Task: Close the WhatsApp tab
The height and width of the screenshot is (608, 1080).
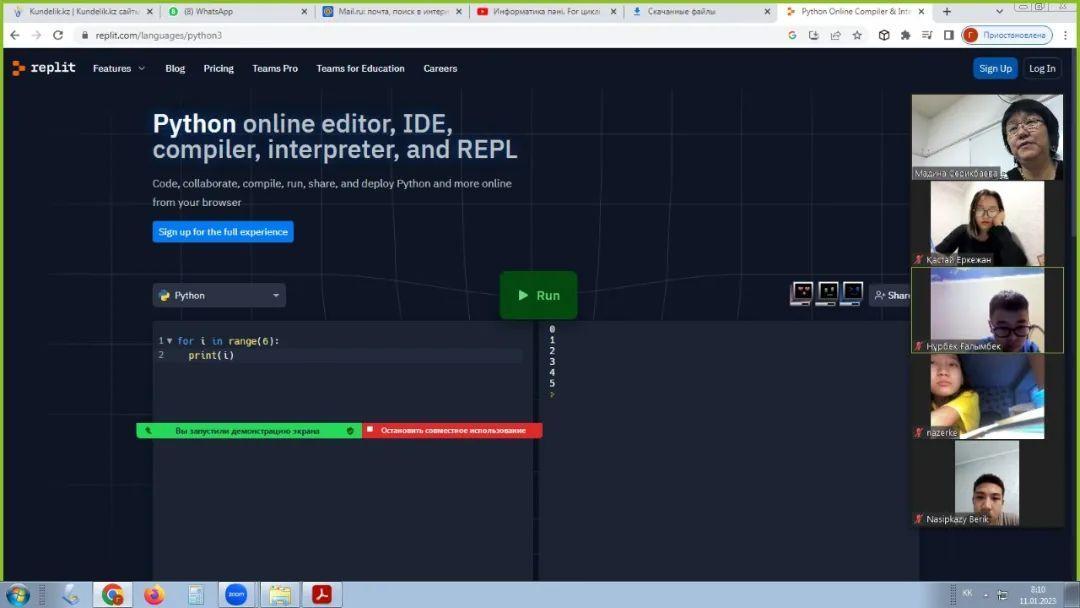Action: 304,12
